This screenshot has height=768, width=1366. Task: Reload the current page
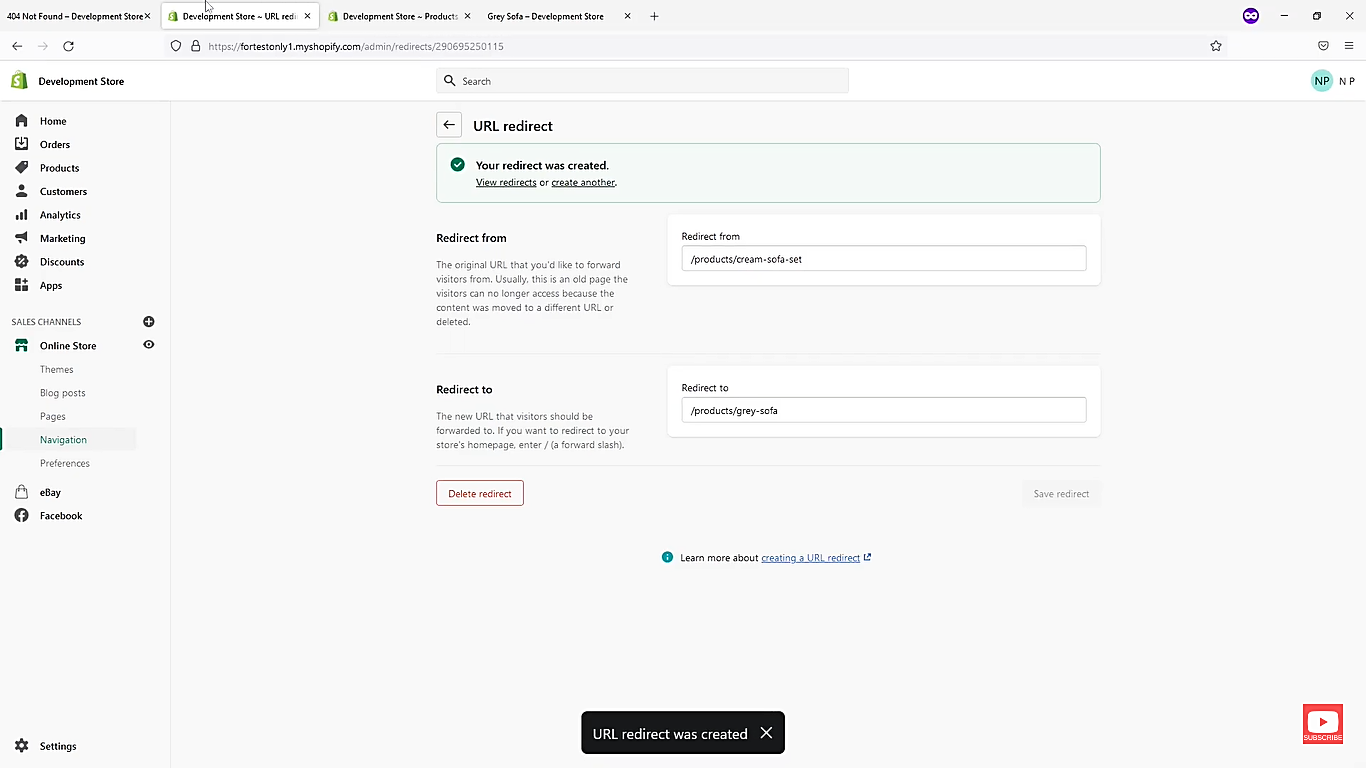tap(68, 46)
